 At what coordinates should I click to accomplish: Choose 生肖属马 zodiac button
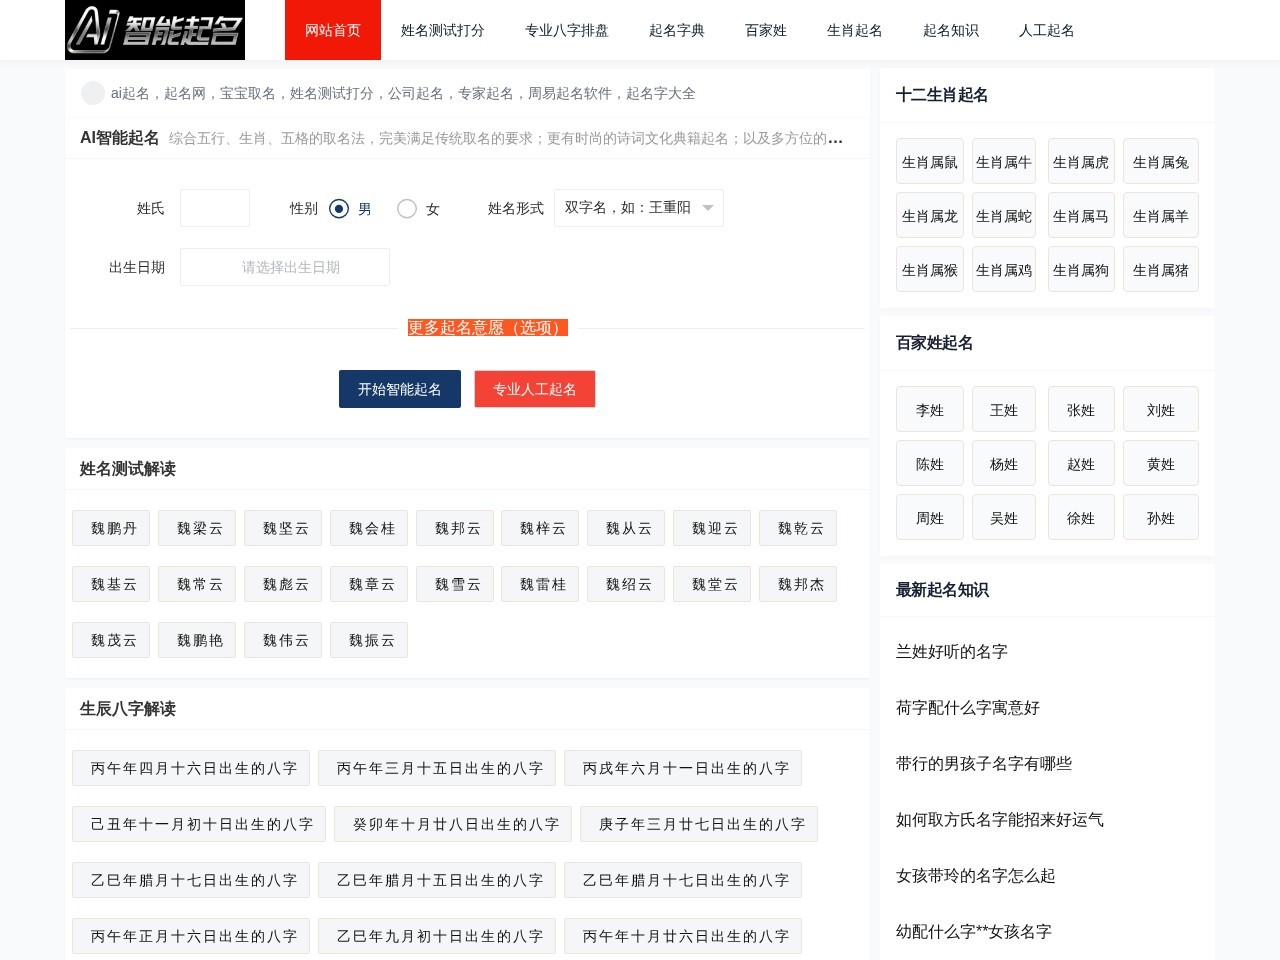(1081, 215)
